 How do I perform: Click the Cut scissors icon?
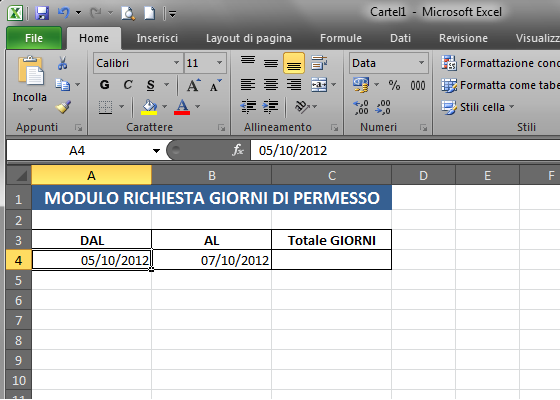62,63
